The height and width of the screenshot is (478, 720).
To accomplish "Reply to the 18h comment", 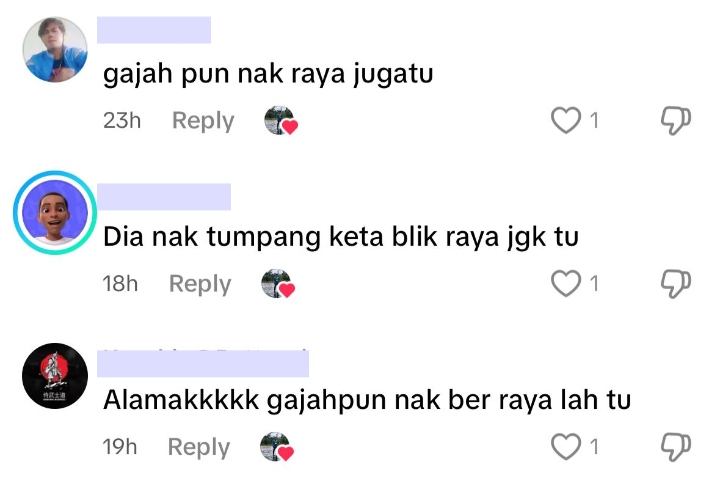I will (x=200, y=284).
